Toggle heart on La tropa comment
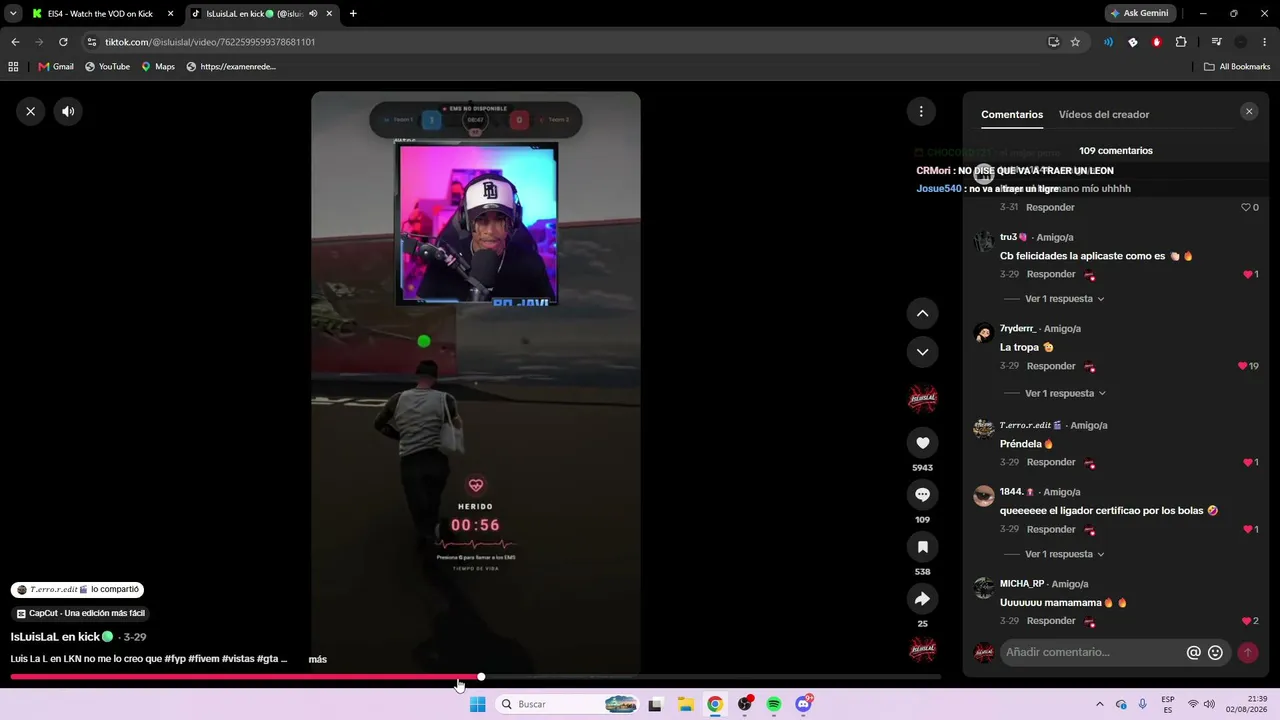 point(1243,366)
